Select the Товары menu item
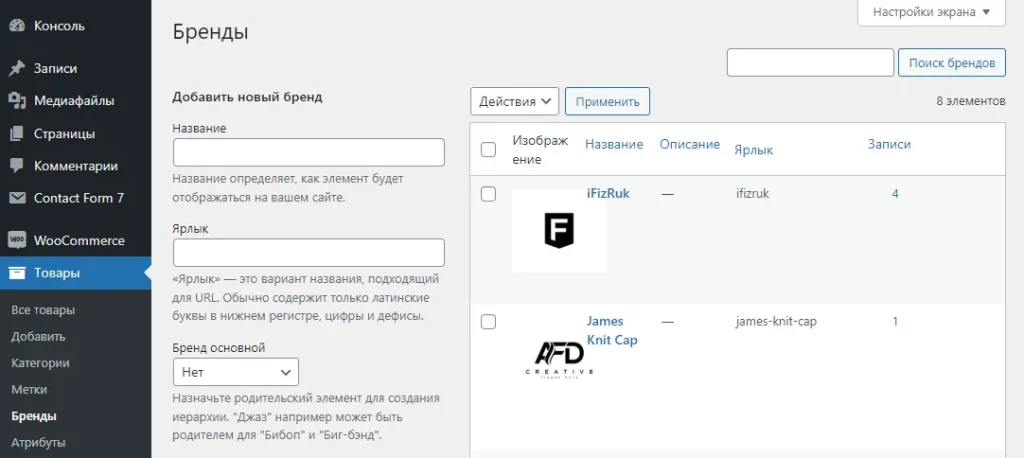1024x458 pixels. 76,273
